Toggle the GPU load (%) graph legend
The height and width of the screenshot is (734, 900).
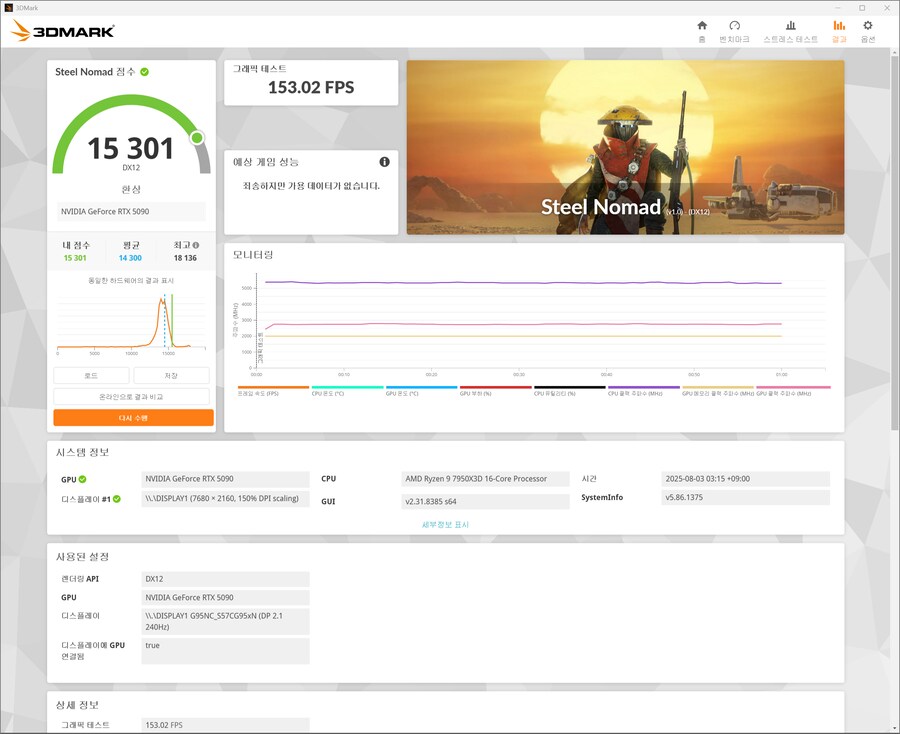pyautogui.click(x=495, y=391)
